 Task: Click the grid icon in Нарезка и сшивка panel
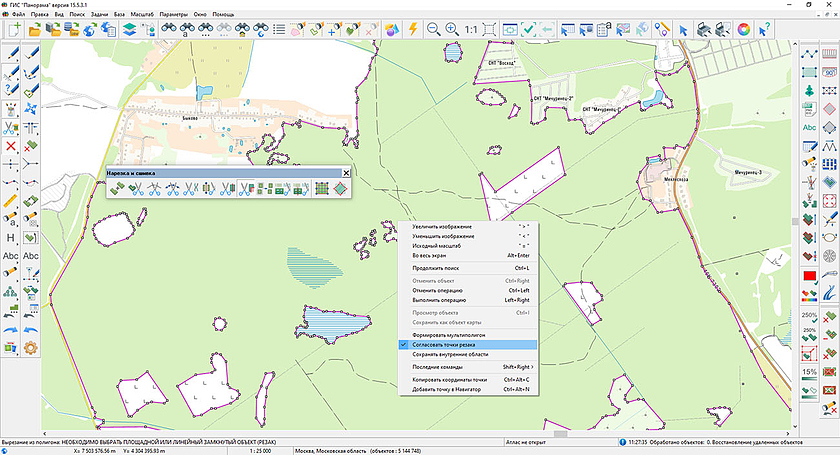click(x=322, y=187)
